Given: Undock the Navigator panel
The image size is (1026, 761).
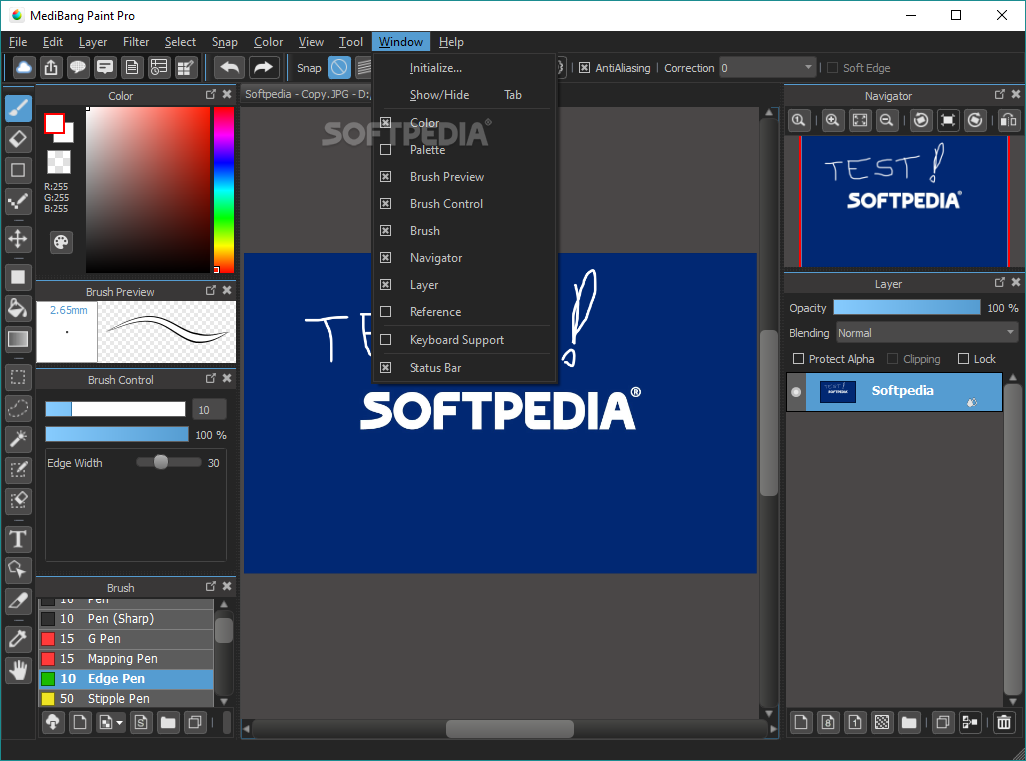Looking at the screenshot, I should (x=999, y=94).
